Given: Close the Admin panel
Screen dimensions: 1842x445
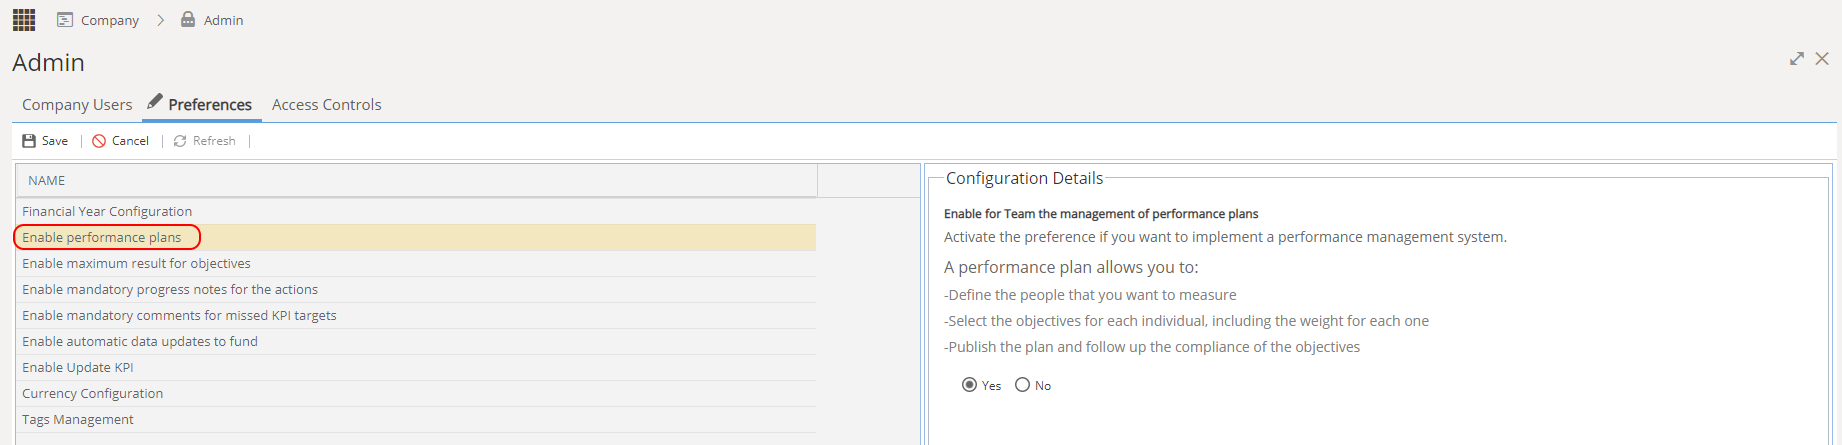Looking at the screenshot, I should point(1822,59).
